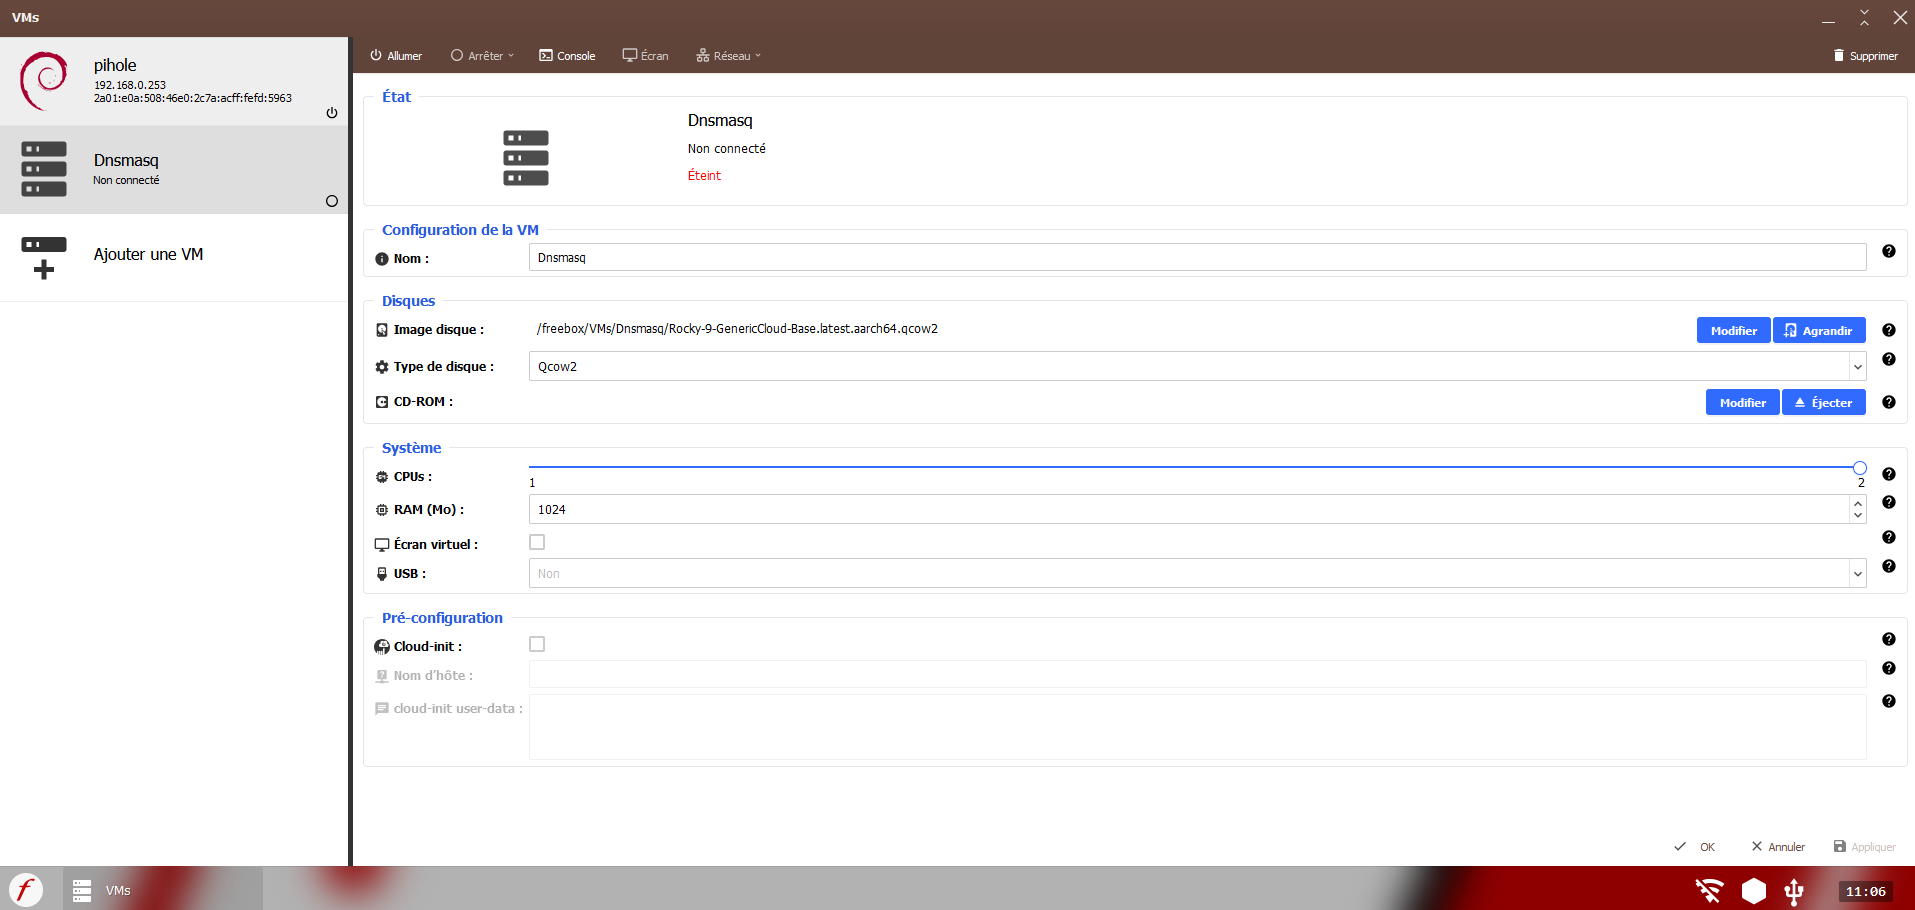
Task: Click the Éjecter button for CD-ROM
Action: click(1823, 402)
